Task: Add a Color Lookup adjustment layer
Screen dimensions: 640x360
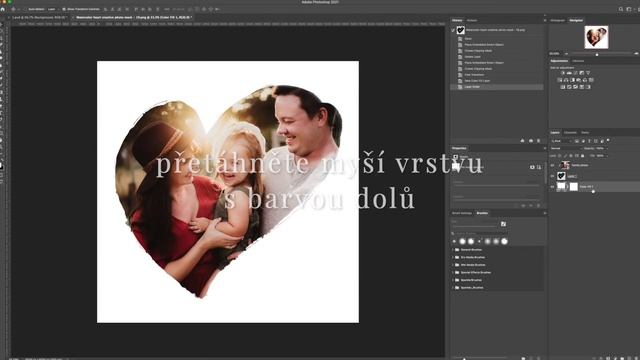Action: (x=591, y=80)
